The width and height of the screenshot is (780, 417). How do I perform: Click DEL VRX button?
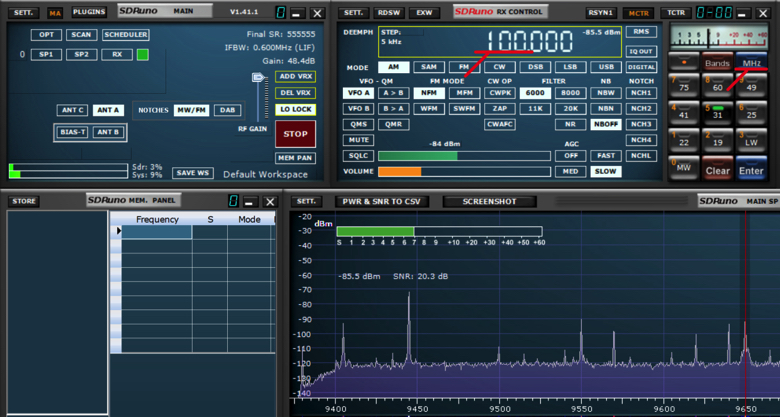pyautogui.click(x=295, y=93)
